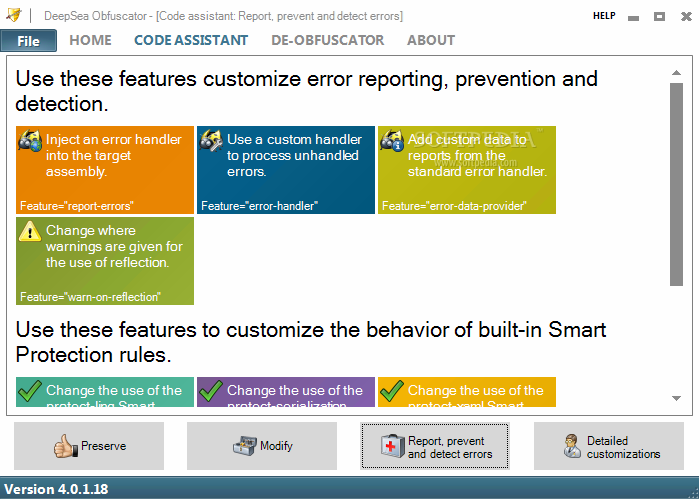Click checkmark icon on teal tile
This screenshot has width=700, height=500.
point(30,391)
